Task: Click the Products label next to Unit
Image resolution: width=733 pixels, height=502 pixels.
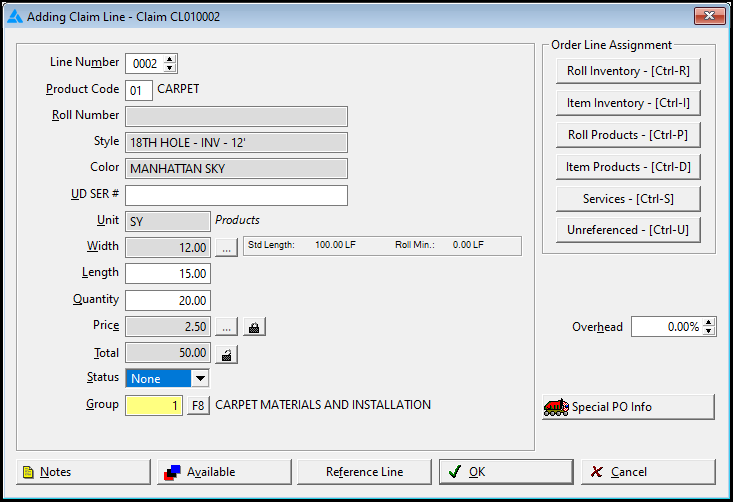Action: [x=237, y=220]
